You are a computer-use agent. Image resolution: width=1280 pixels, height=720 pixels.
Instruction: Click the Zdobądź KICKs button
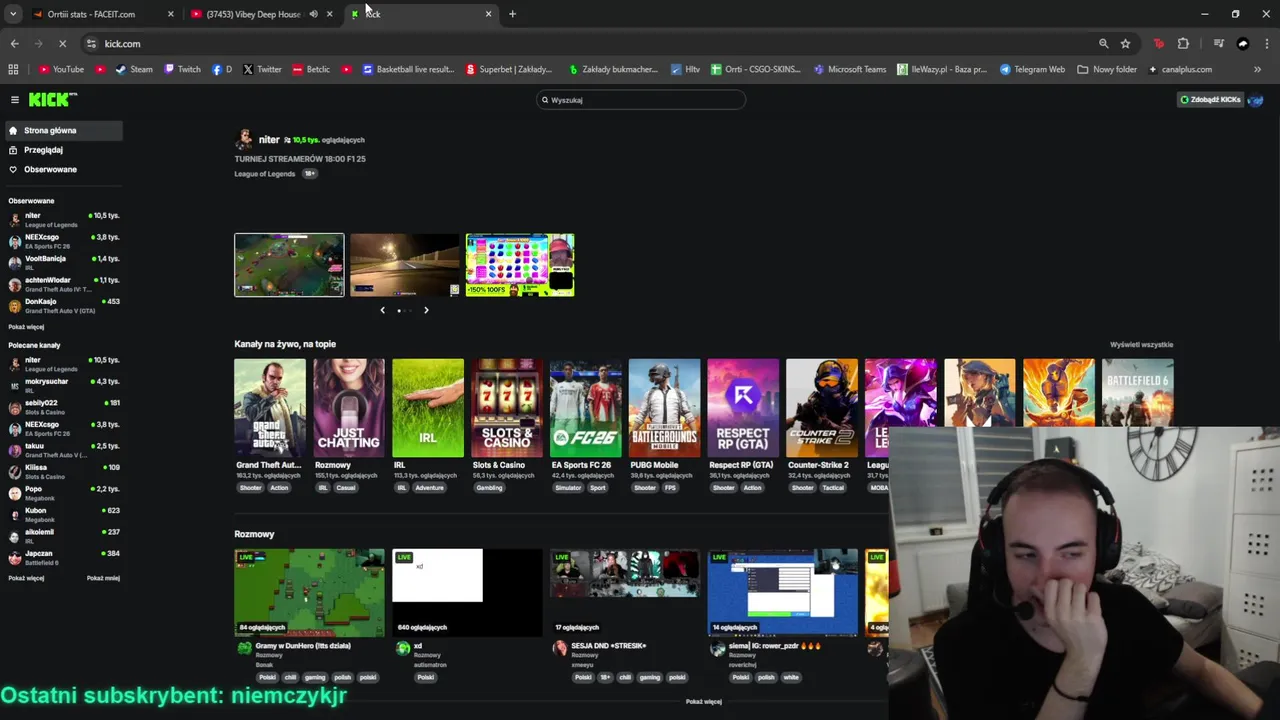point(1210,100)
